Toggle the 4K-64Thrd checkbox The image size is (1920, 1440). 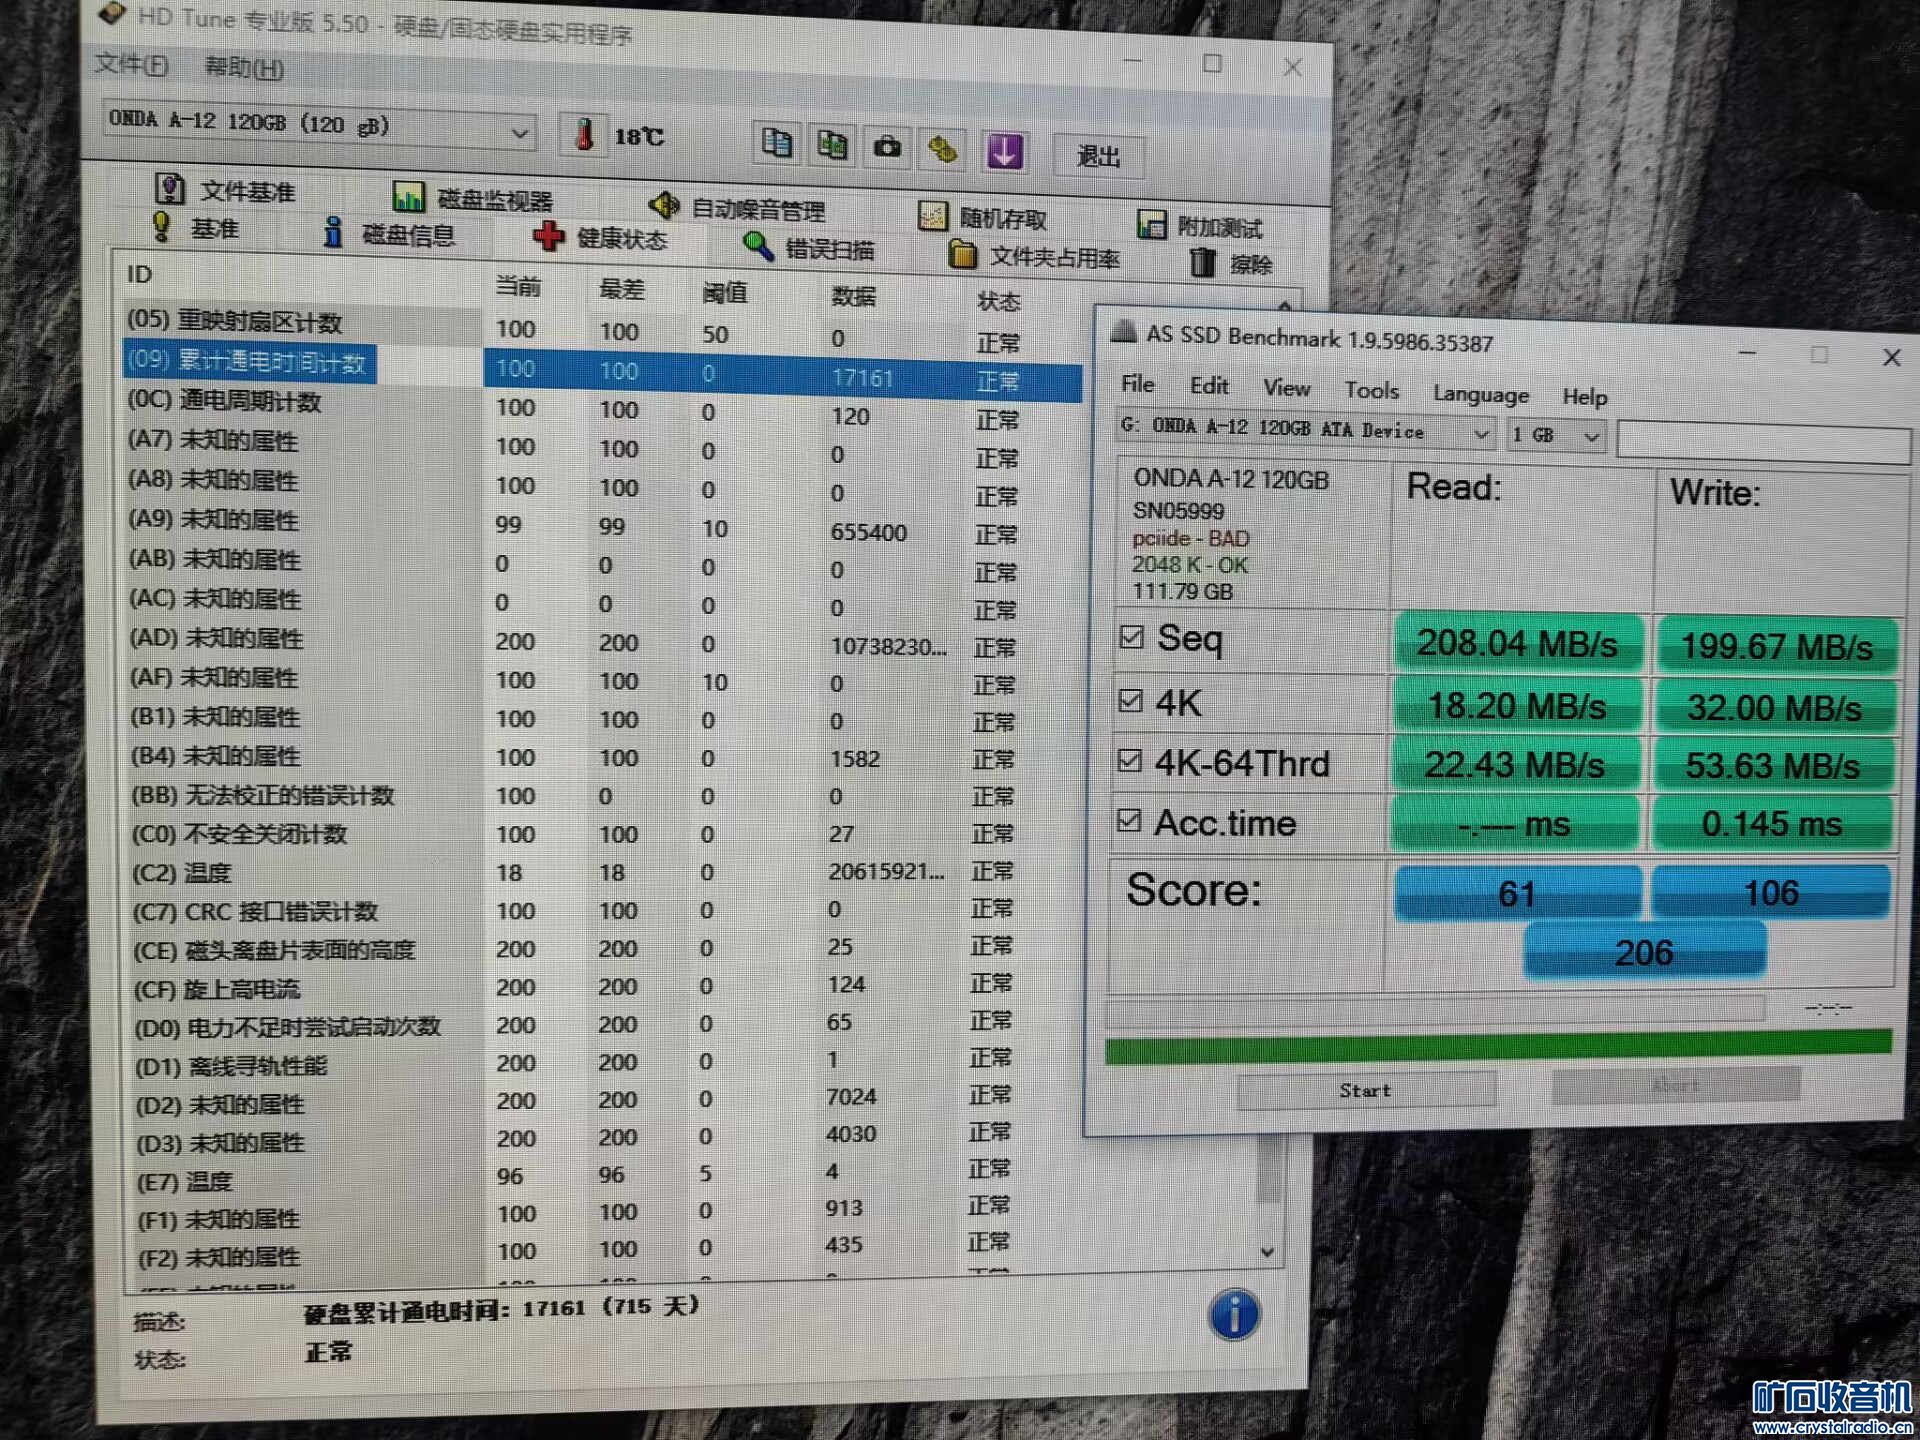click(1130, 761)
